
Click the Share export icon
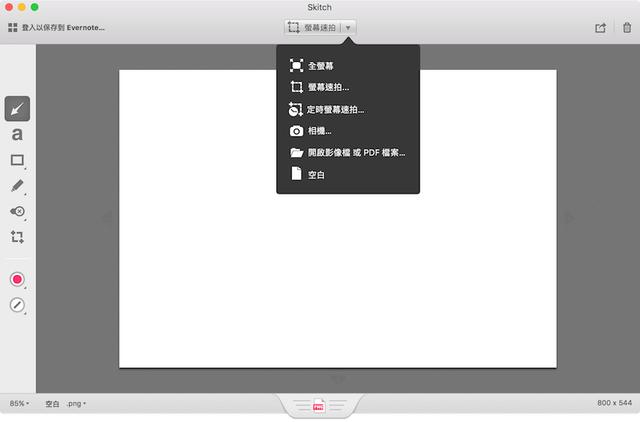point(600,28)
